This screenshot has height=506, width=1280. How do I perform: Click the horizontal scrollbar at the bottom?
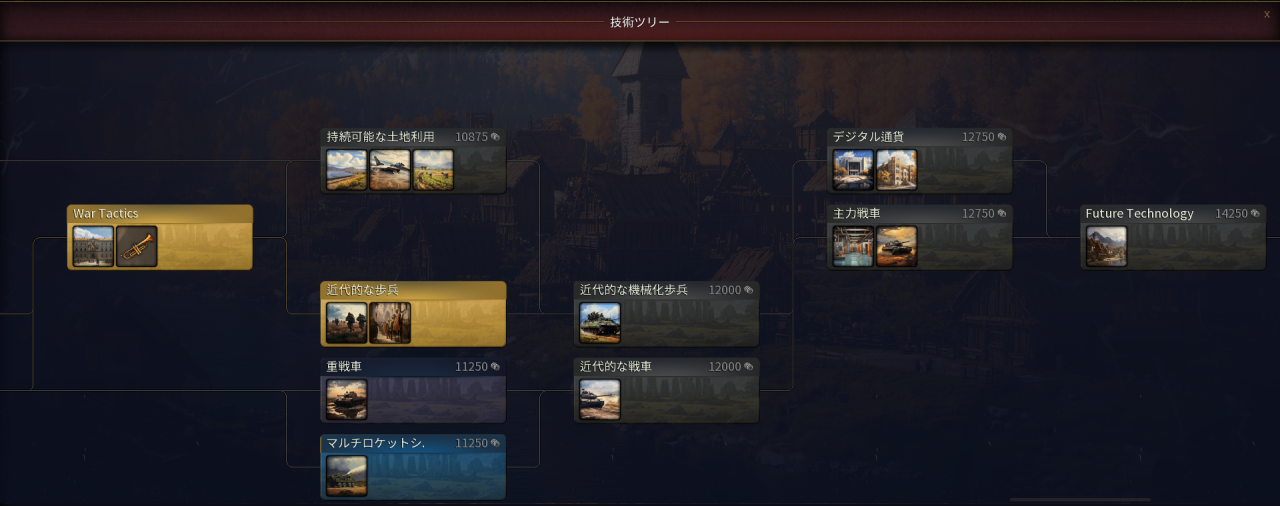(1080, 499)
